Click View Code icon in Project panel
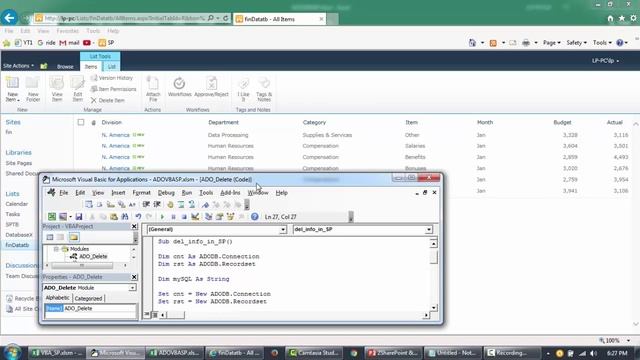The width and height of the screenshot is (640, 360). pos(50,237)
